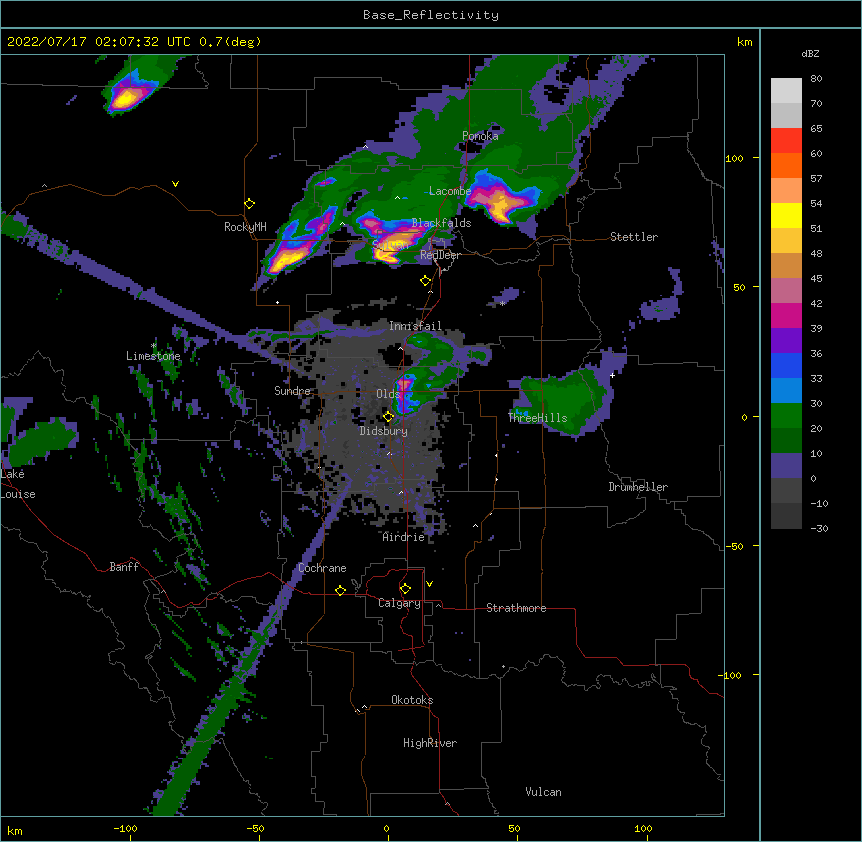This screenshot has width=862, height=842.
Task: Select the bright green 20-30 dBZ legend swatch
Action: (x=786, y=416)
